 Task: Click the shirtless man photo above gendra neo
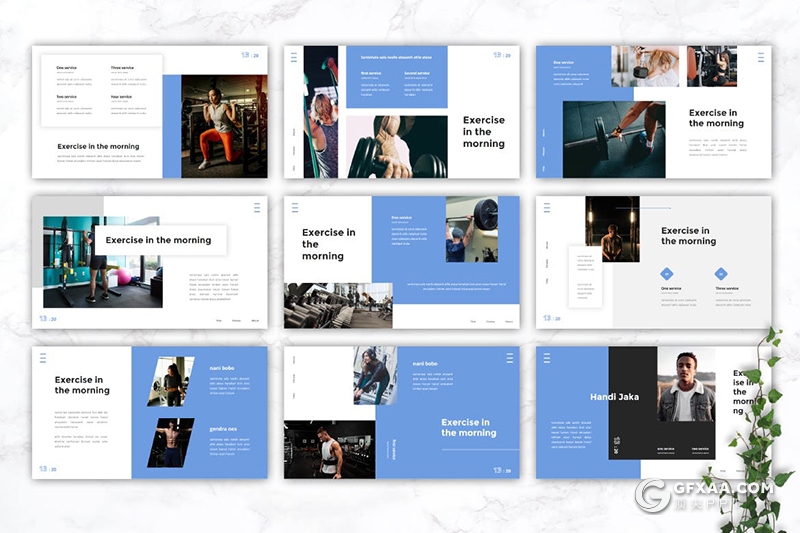(170, 442)
